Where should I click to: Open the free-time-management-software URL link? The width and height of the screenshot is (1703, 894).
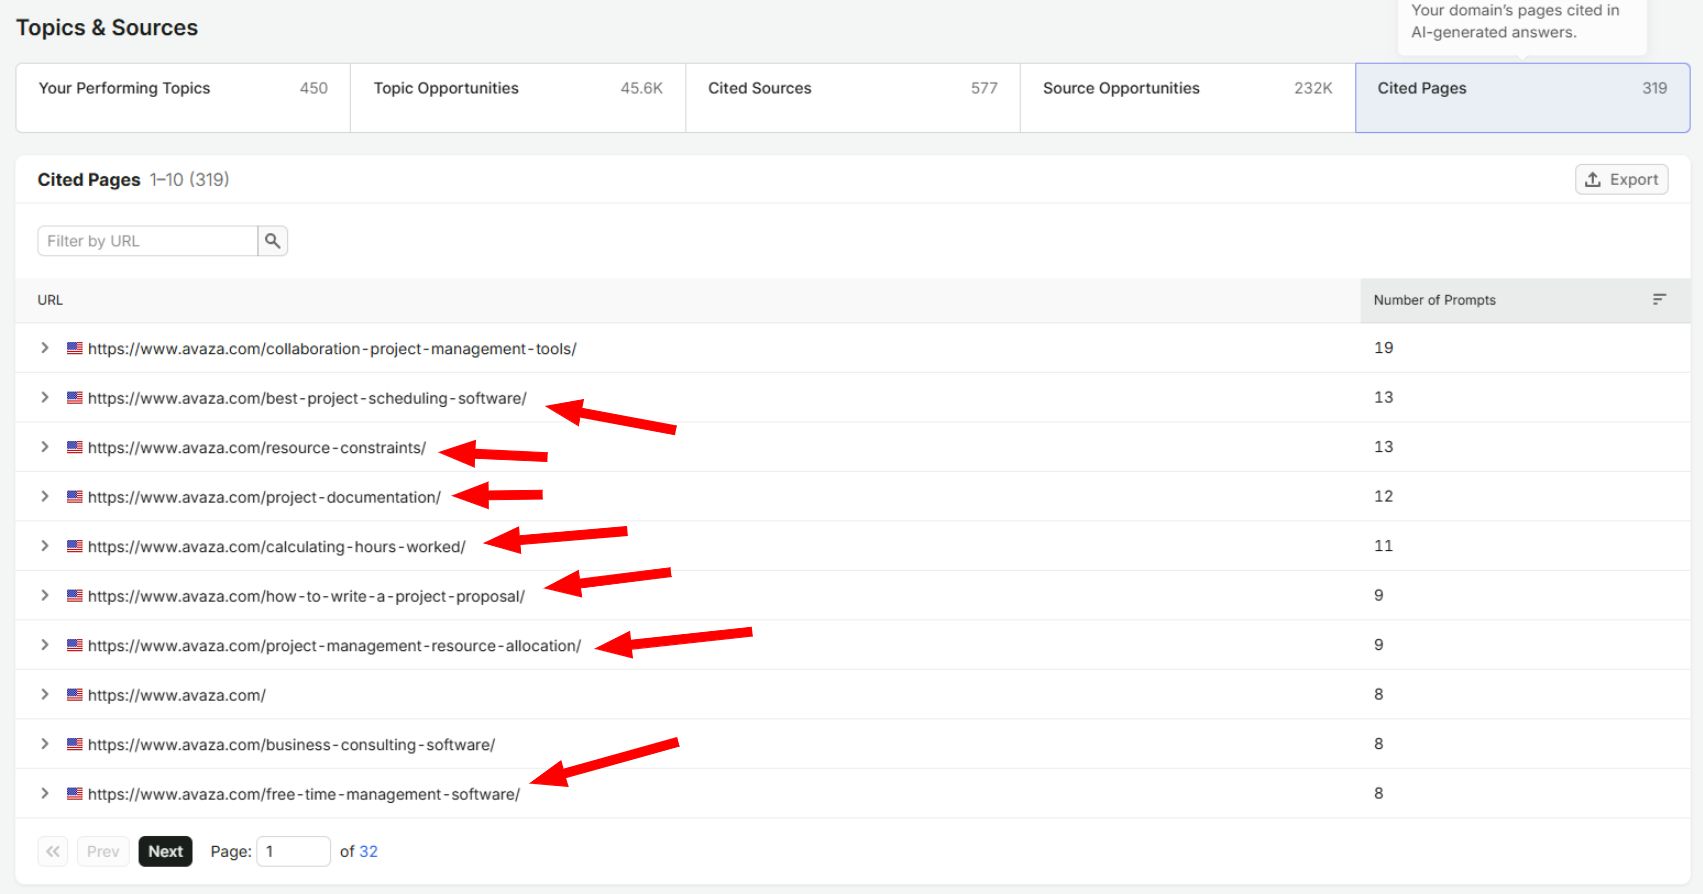click(x=304, y=794)
